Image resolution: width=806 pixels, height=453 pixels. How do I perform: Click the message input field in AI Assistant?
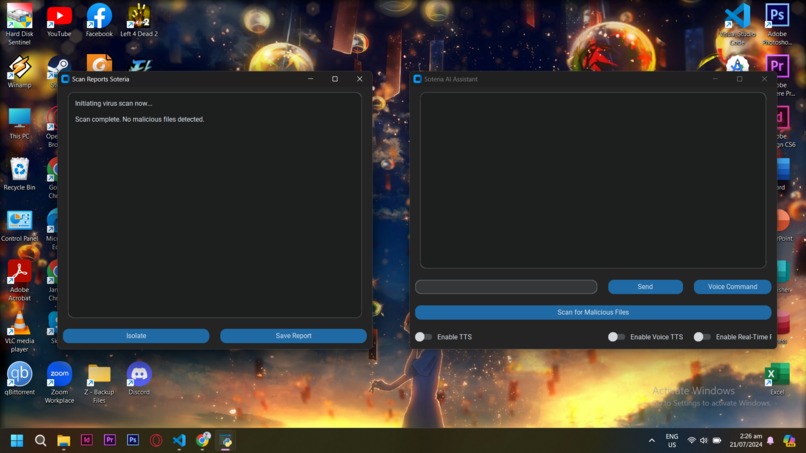(x=506, y=287)
